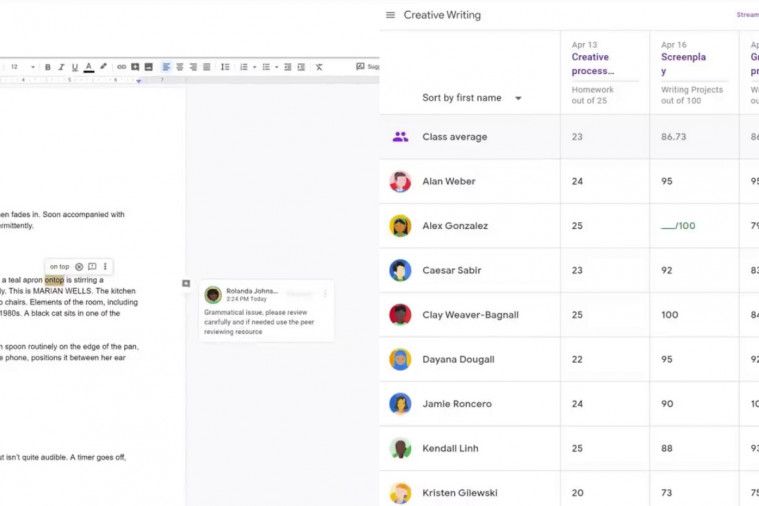Screen dimensions: 759x506
Task: Clear formatting with the Tx icon
Action: [319, 67]
